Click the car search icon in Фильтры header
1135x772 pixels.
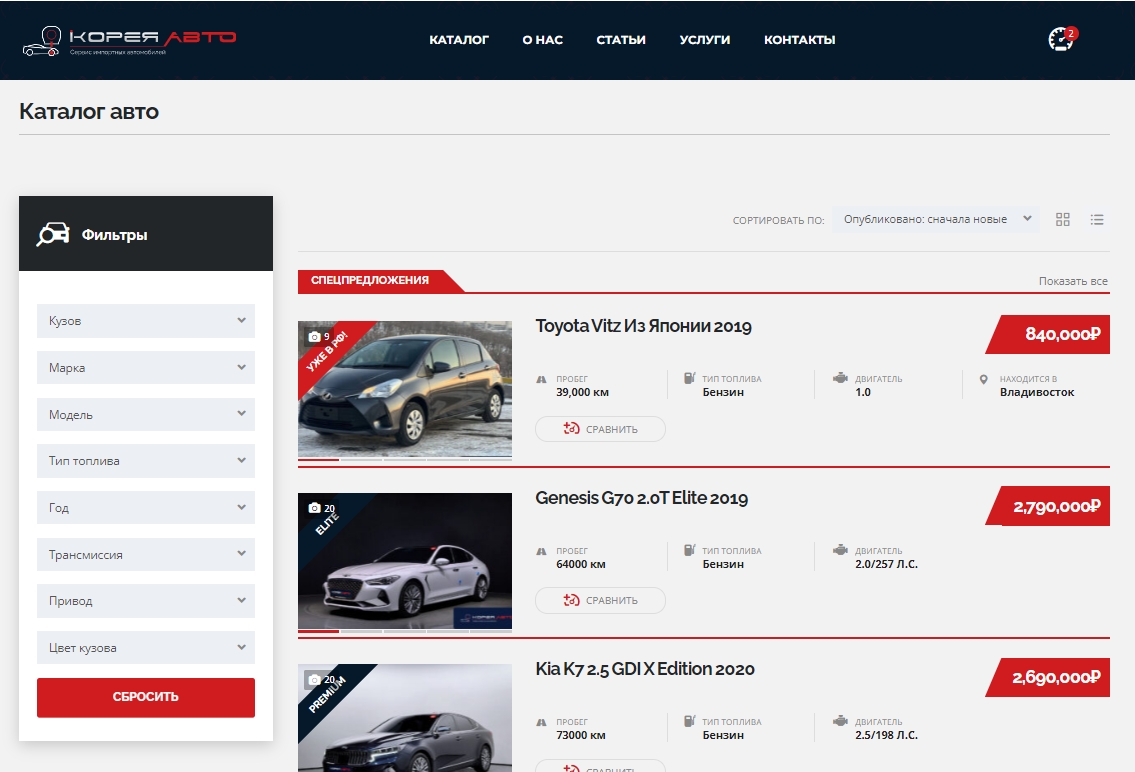[53, 234]
